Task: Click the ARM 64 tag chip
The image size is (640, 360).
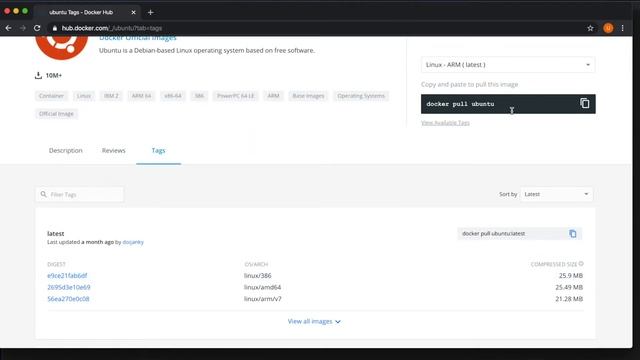Action: click(x=141, y=96)
